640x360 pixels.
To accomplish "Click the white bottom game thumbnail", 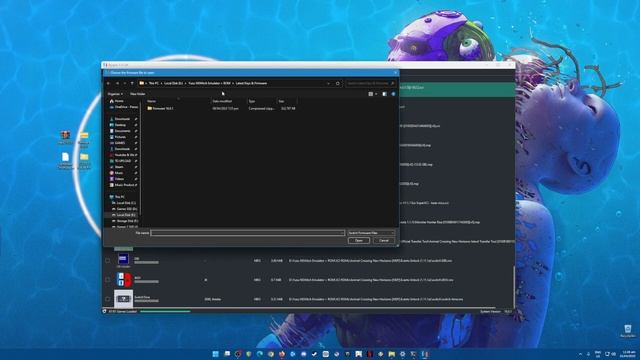I will click(x=124, y=299).
